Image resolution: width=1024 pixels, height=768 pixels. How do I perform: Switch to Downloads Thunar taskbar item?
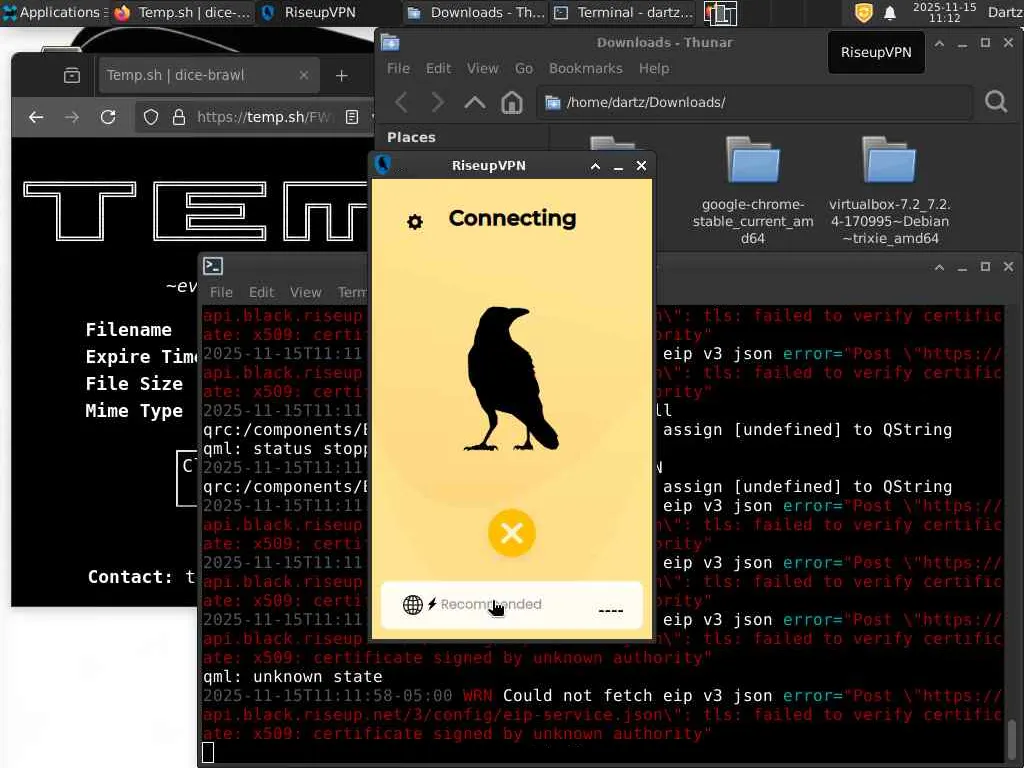coord(475,12)
